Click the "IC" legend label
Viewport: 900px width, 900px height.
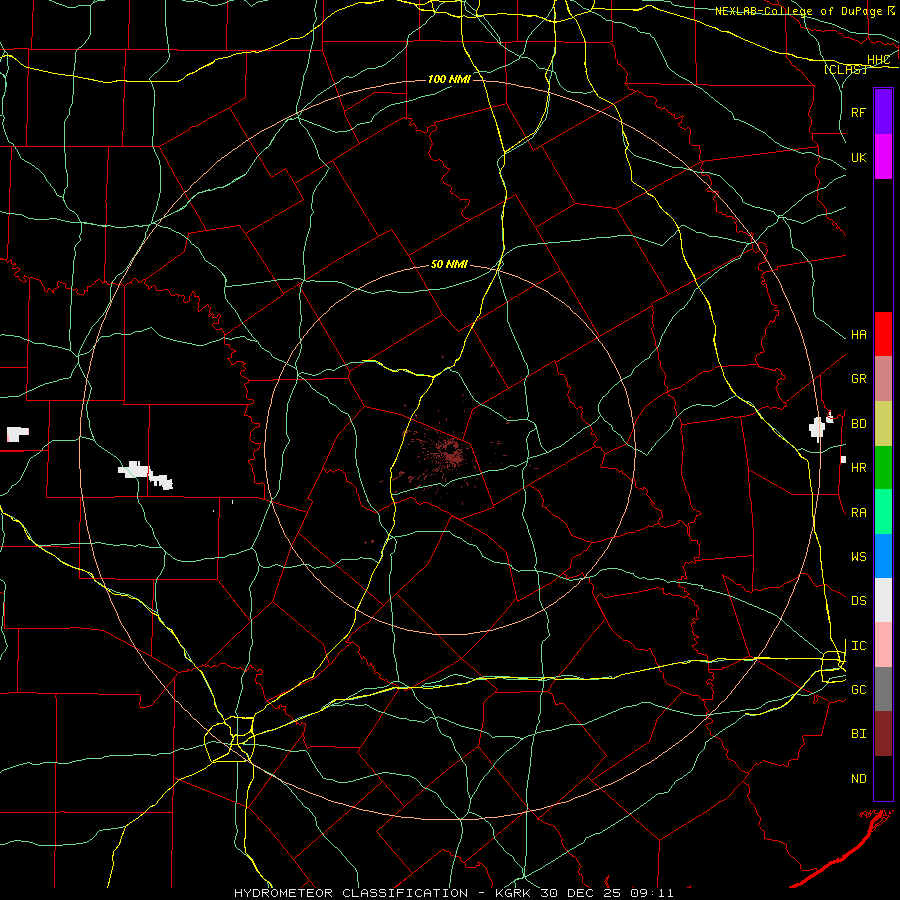click(858, 646)
